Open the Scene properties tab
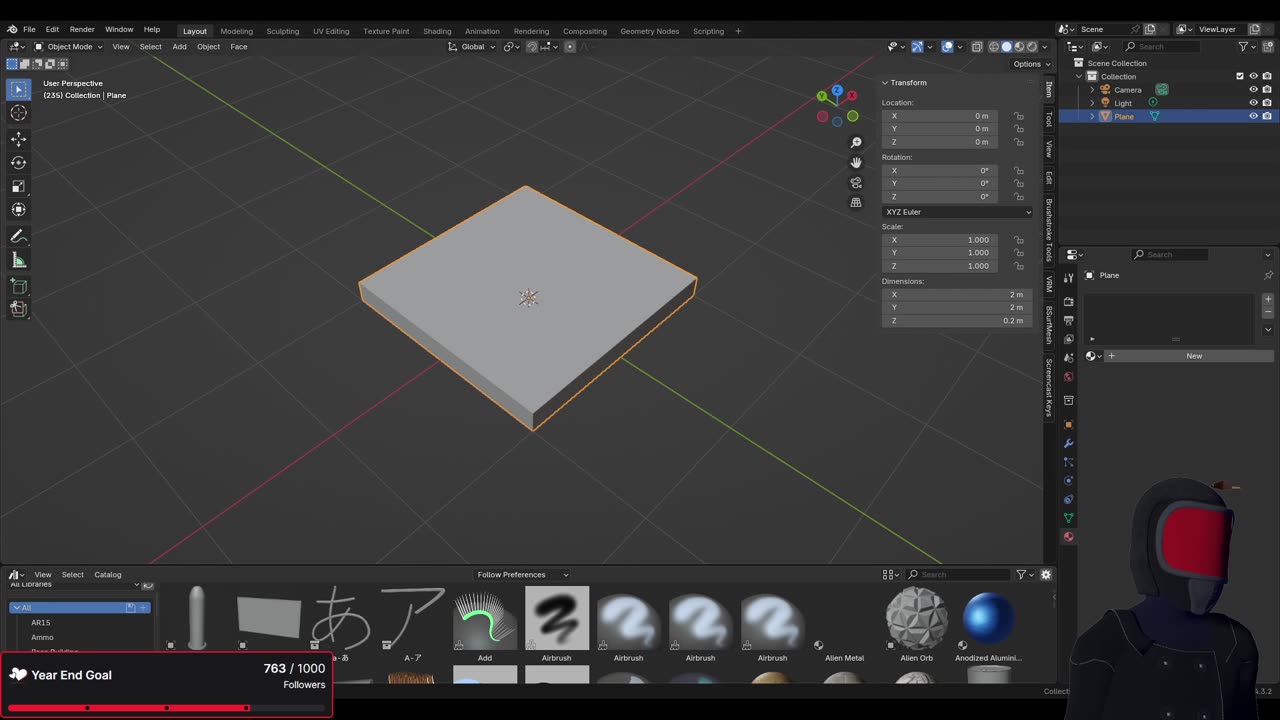The image size is (1280, 720). 1068,358
